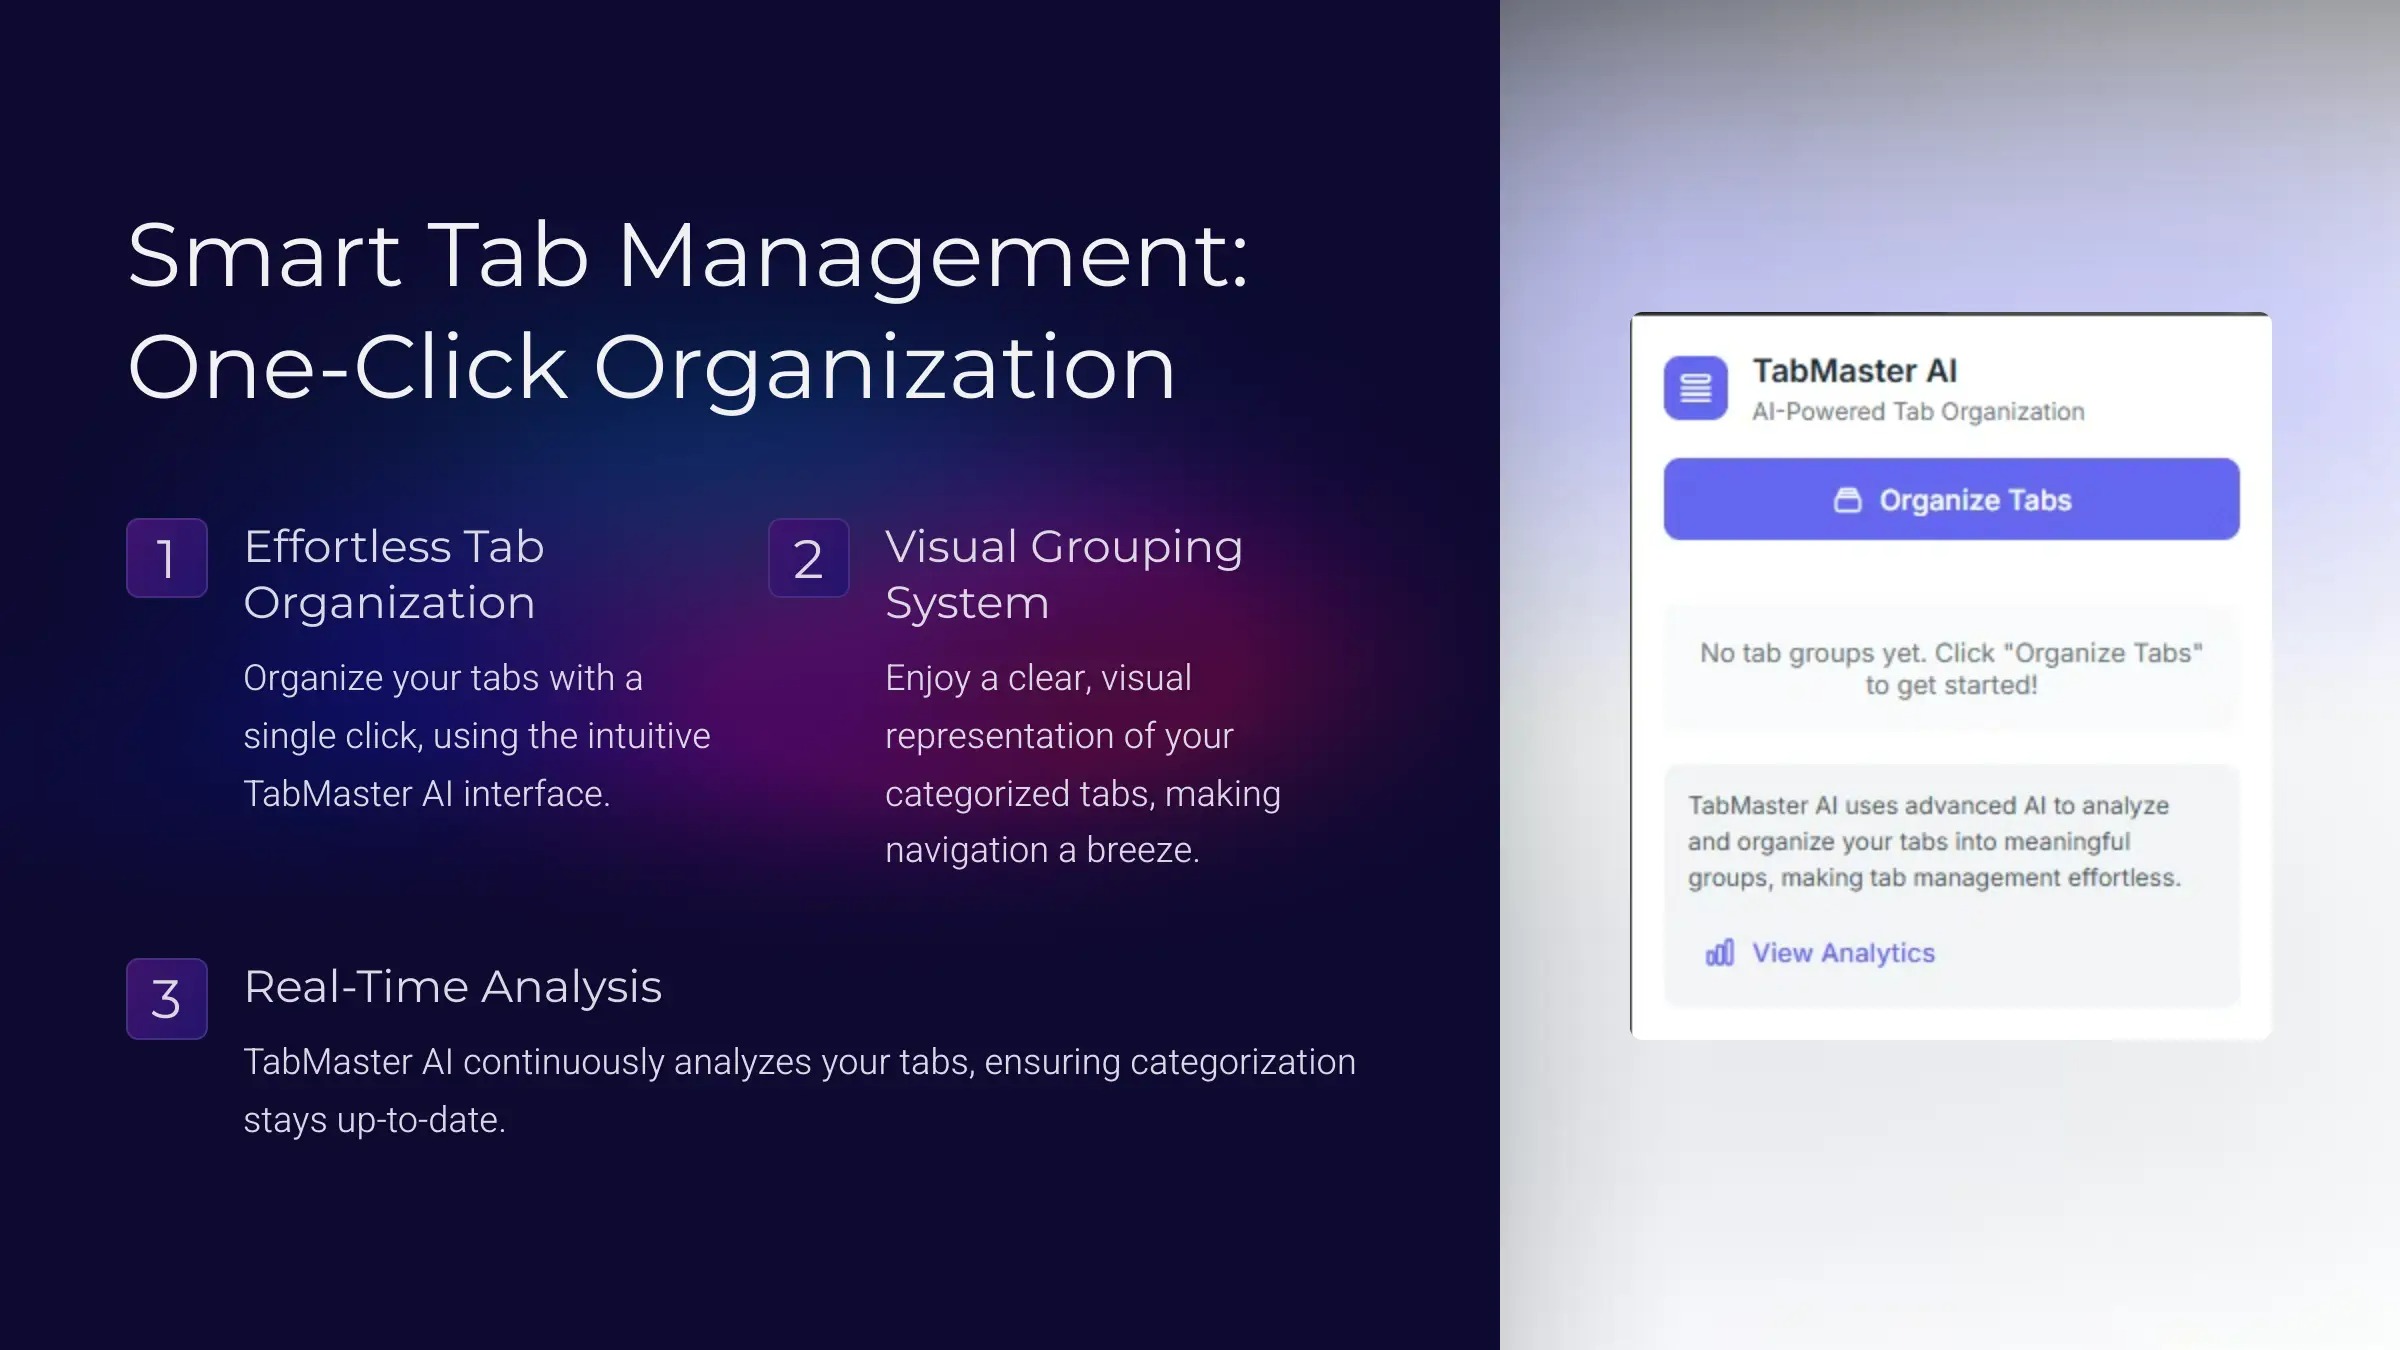
Task: Click the bar chart analytics icon
Action: tap(1719, 953)
